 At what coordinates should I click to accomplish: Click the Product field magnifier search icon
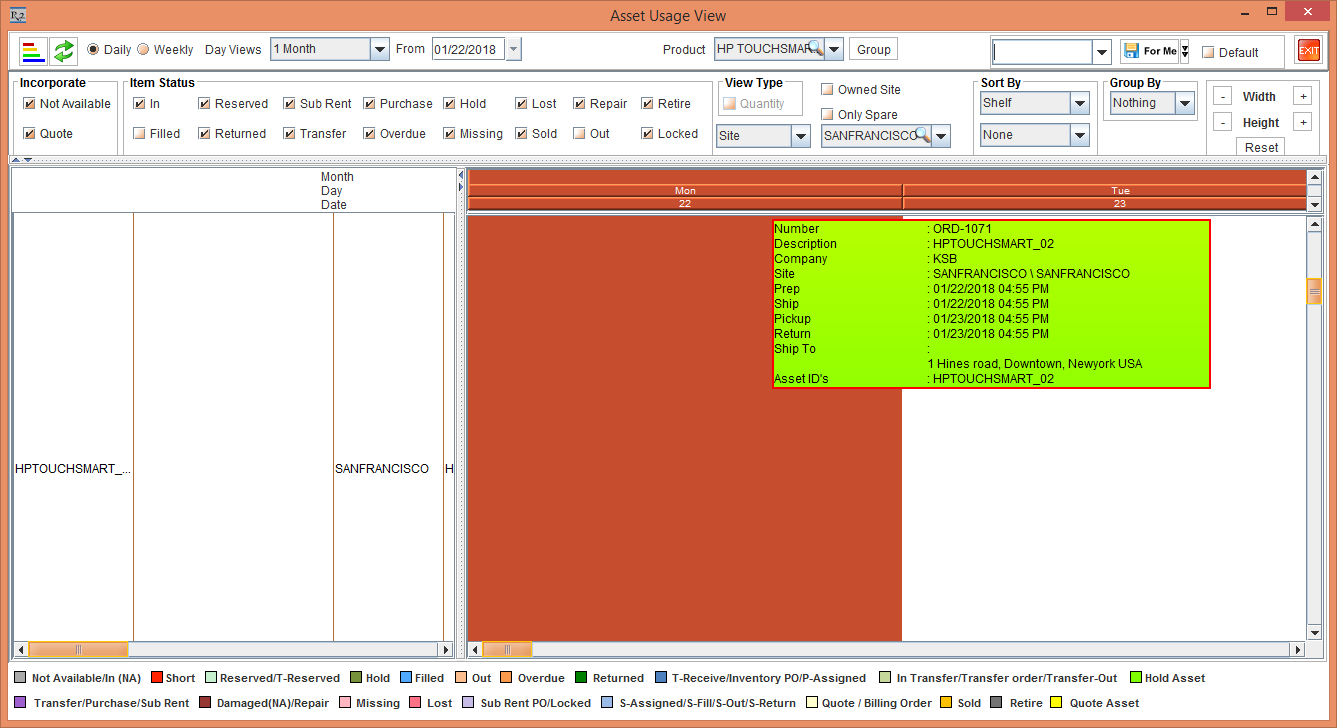click(816, 48)
